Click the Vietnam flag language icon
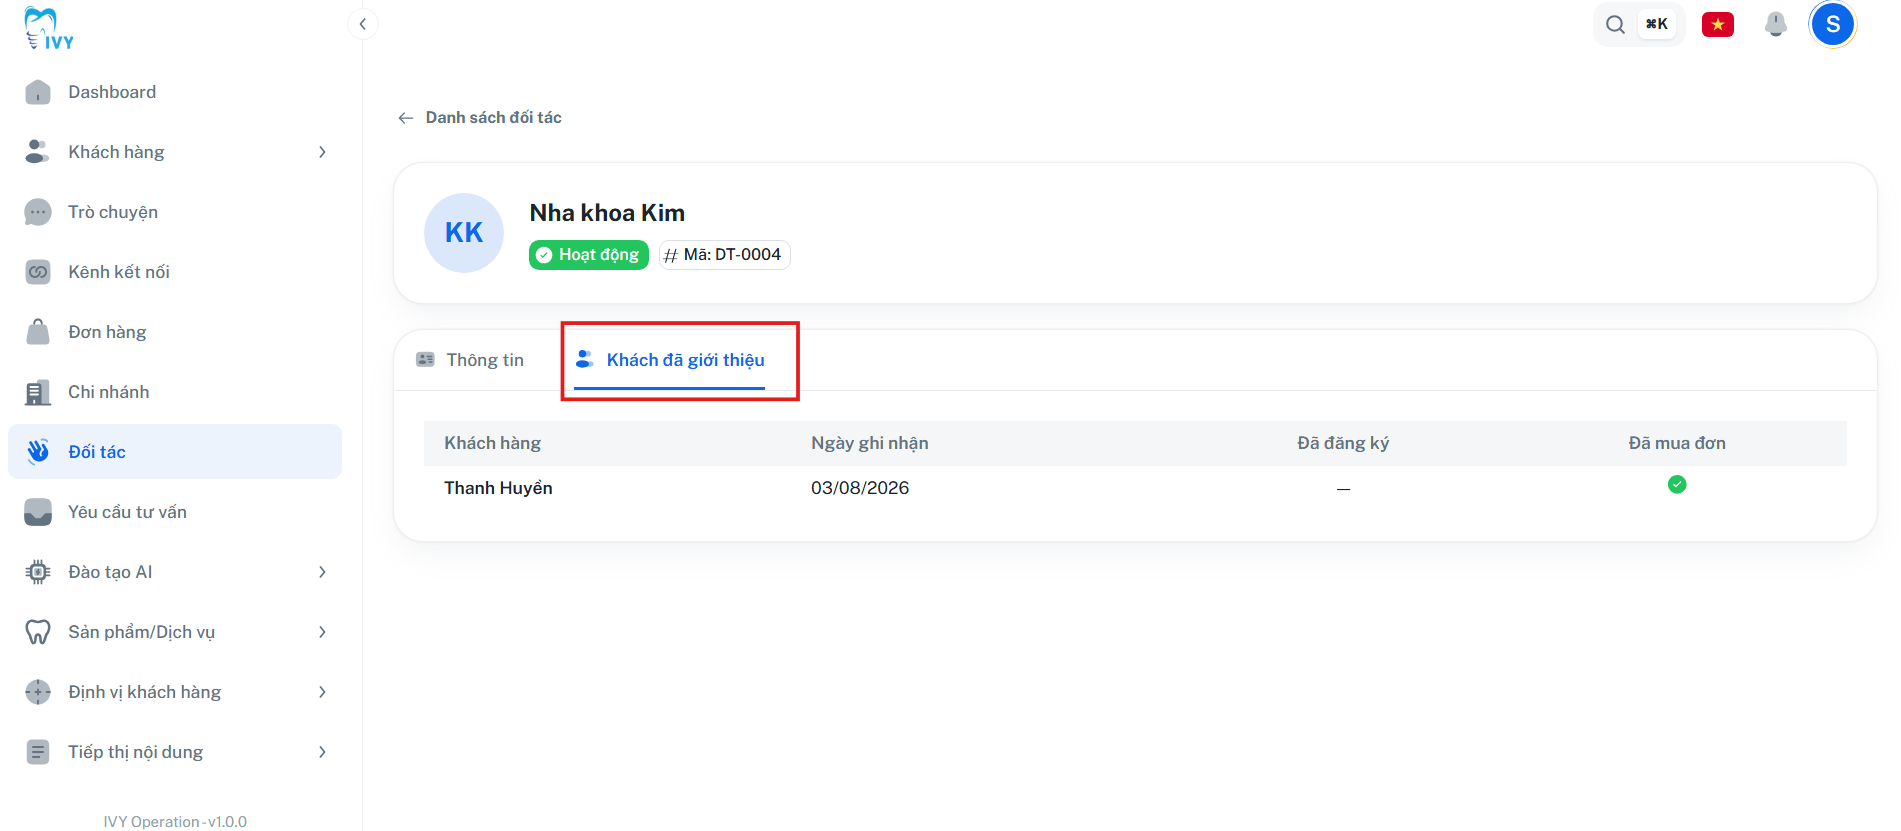1901x831 pixels. [1717, 24]
